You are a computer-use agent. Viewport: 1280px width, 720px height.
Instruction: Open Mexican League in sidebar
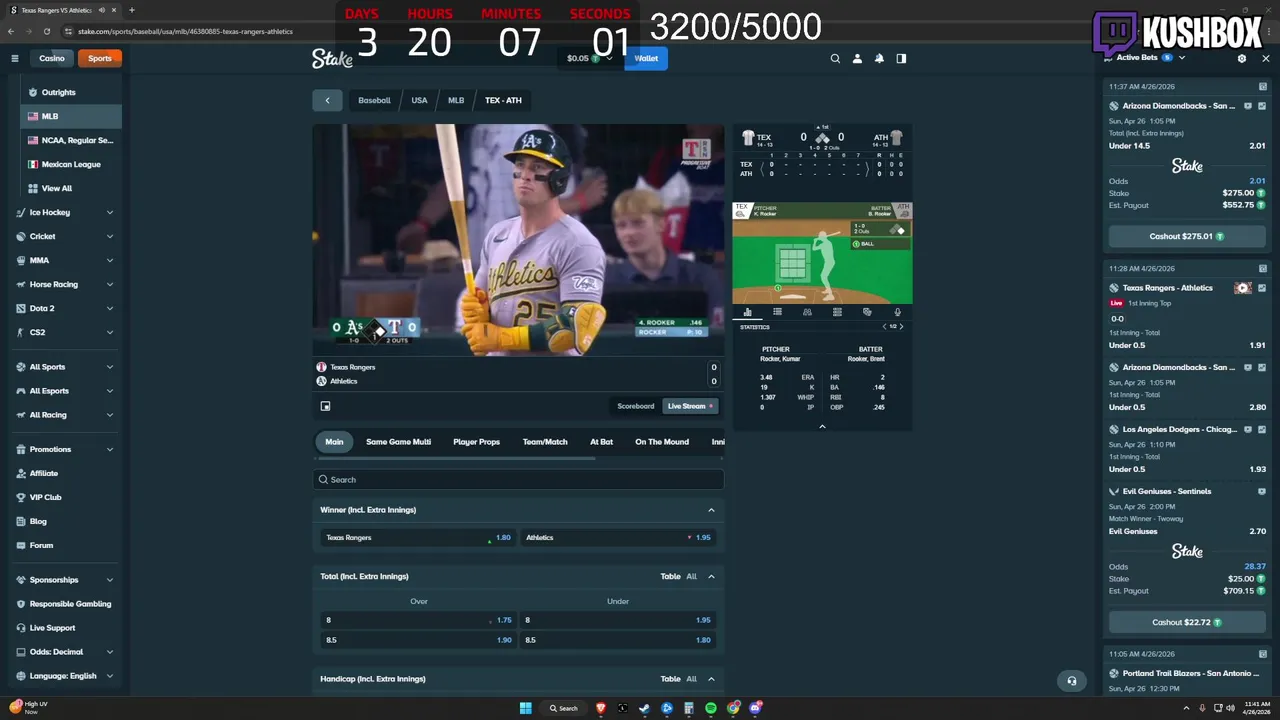pos(71,164)
